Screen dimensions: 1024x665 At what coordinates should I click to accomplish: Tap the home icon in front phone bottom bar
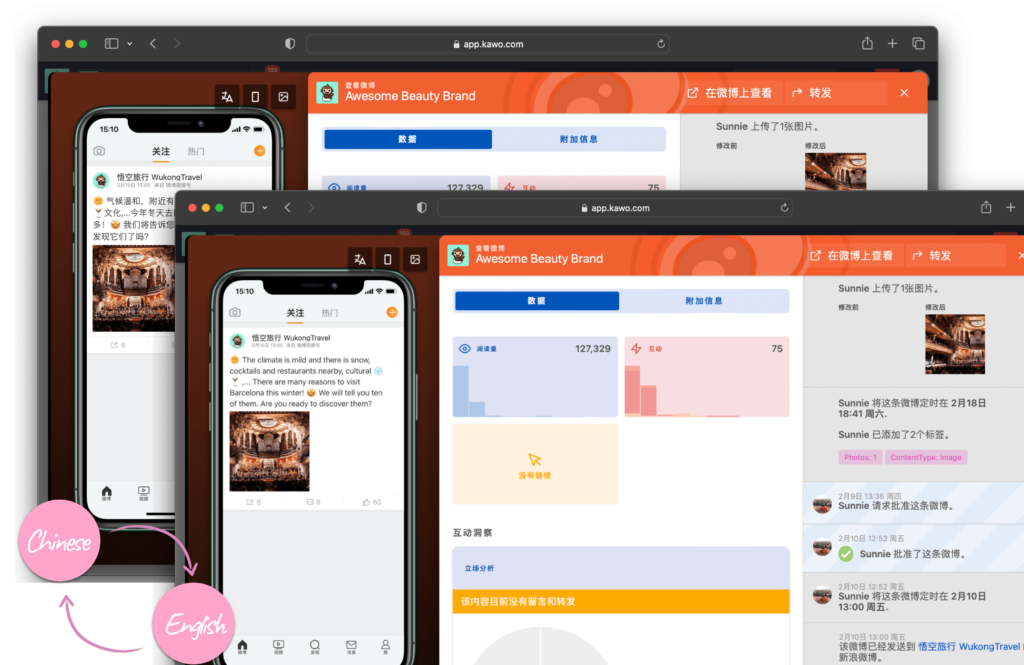242,647
